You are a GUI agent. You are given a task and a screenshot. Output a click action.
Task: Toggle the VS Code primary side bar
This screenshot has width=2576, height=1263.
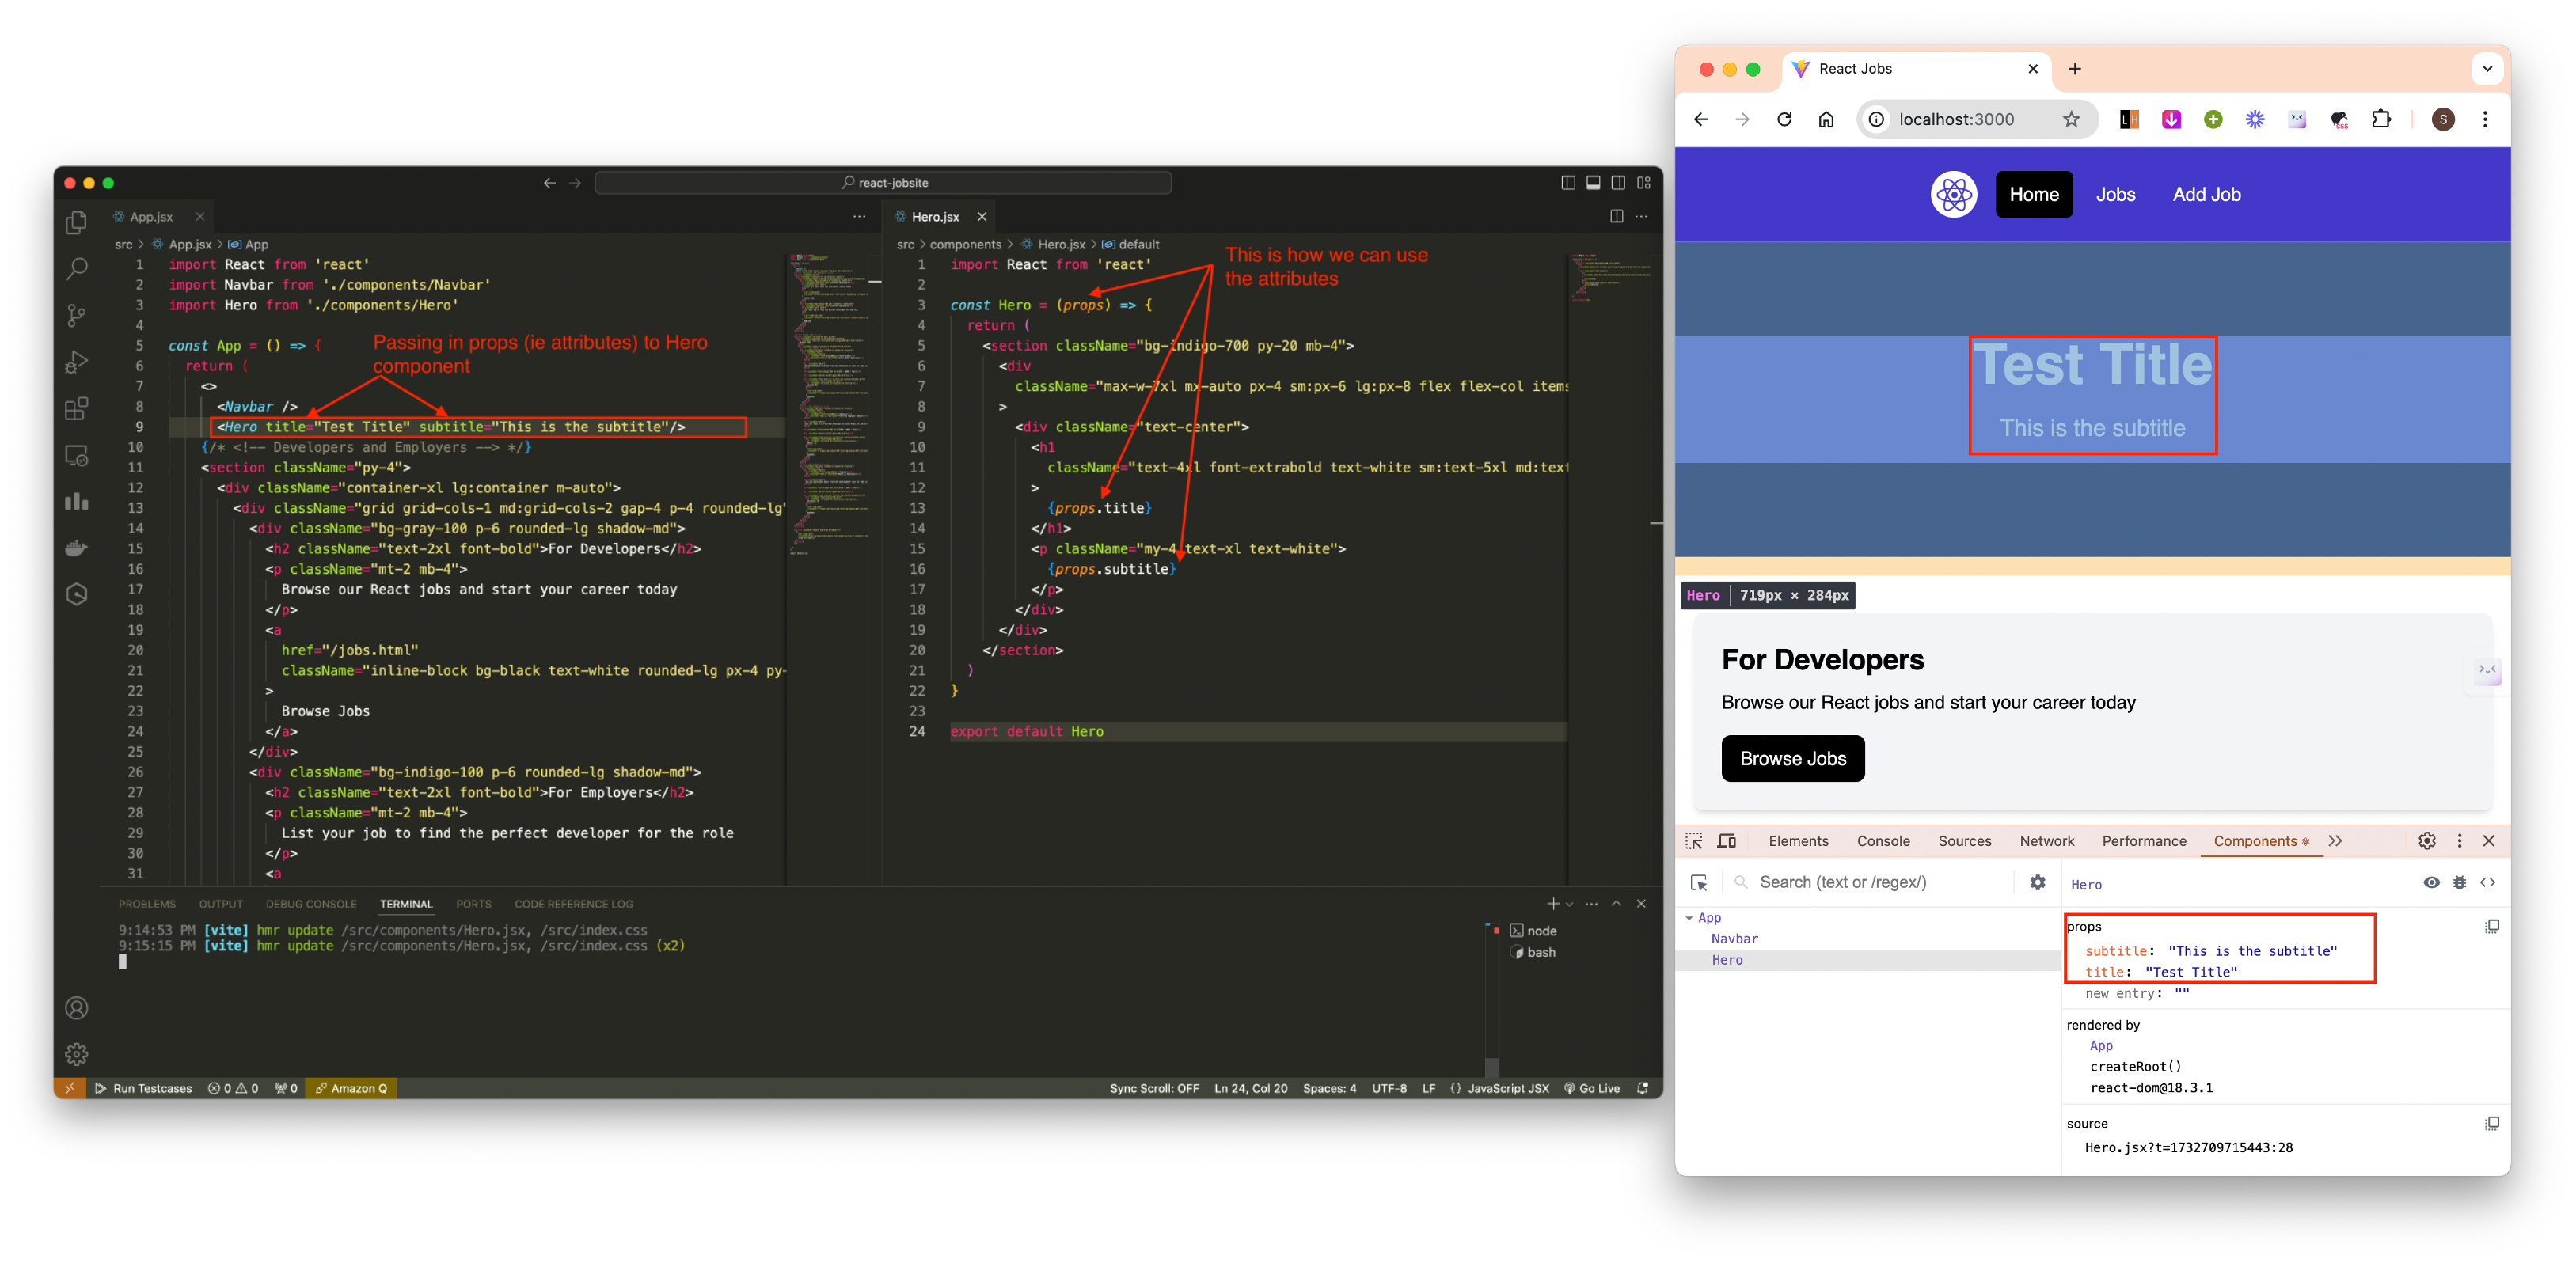coord(1567,183)
